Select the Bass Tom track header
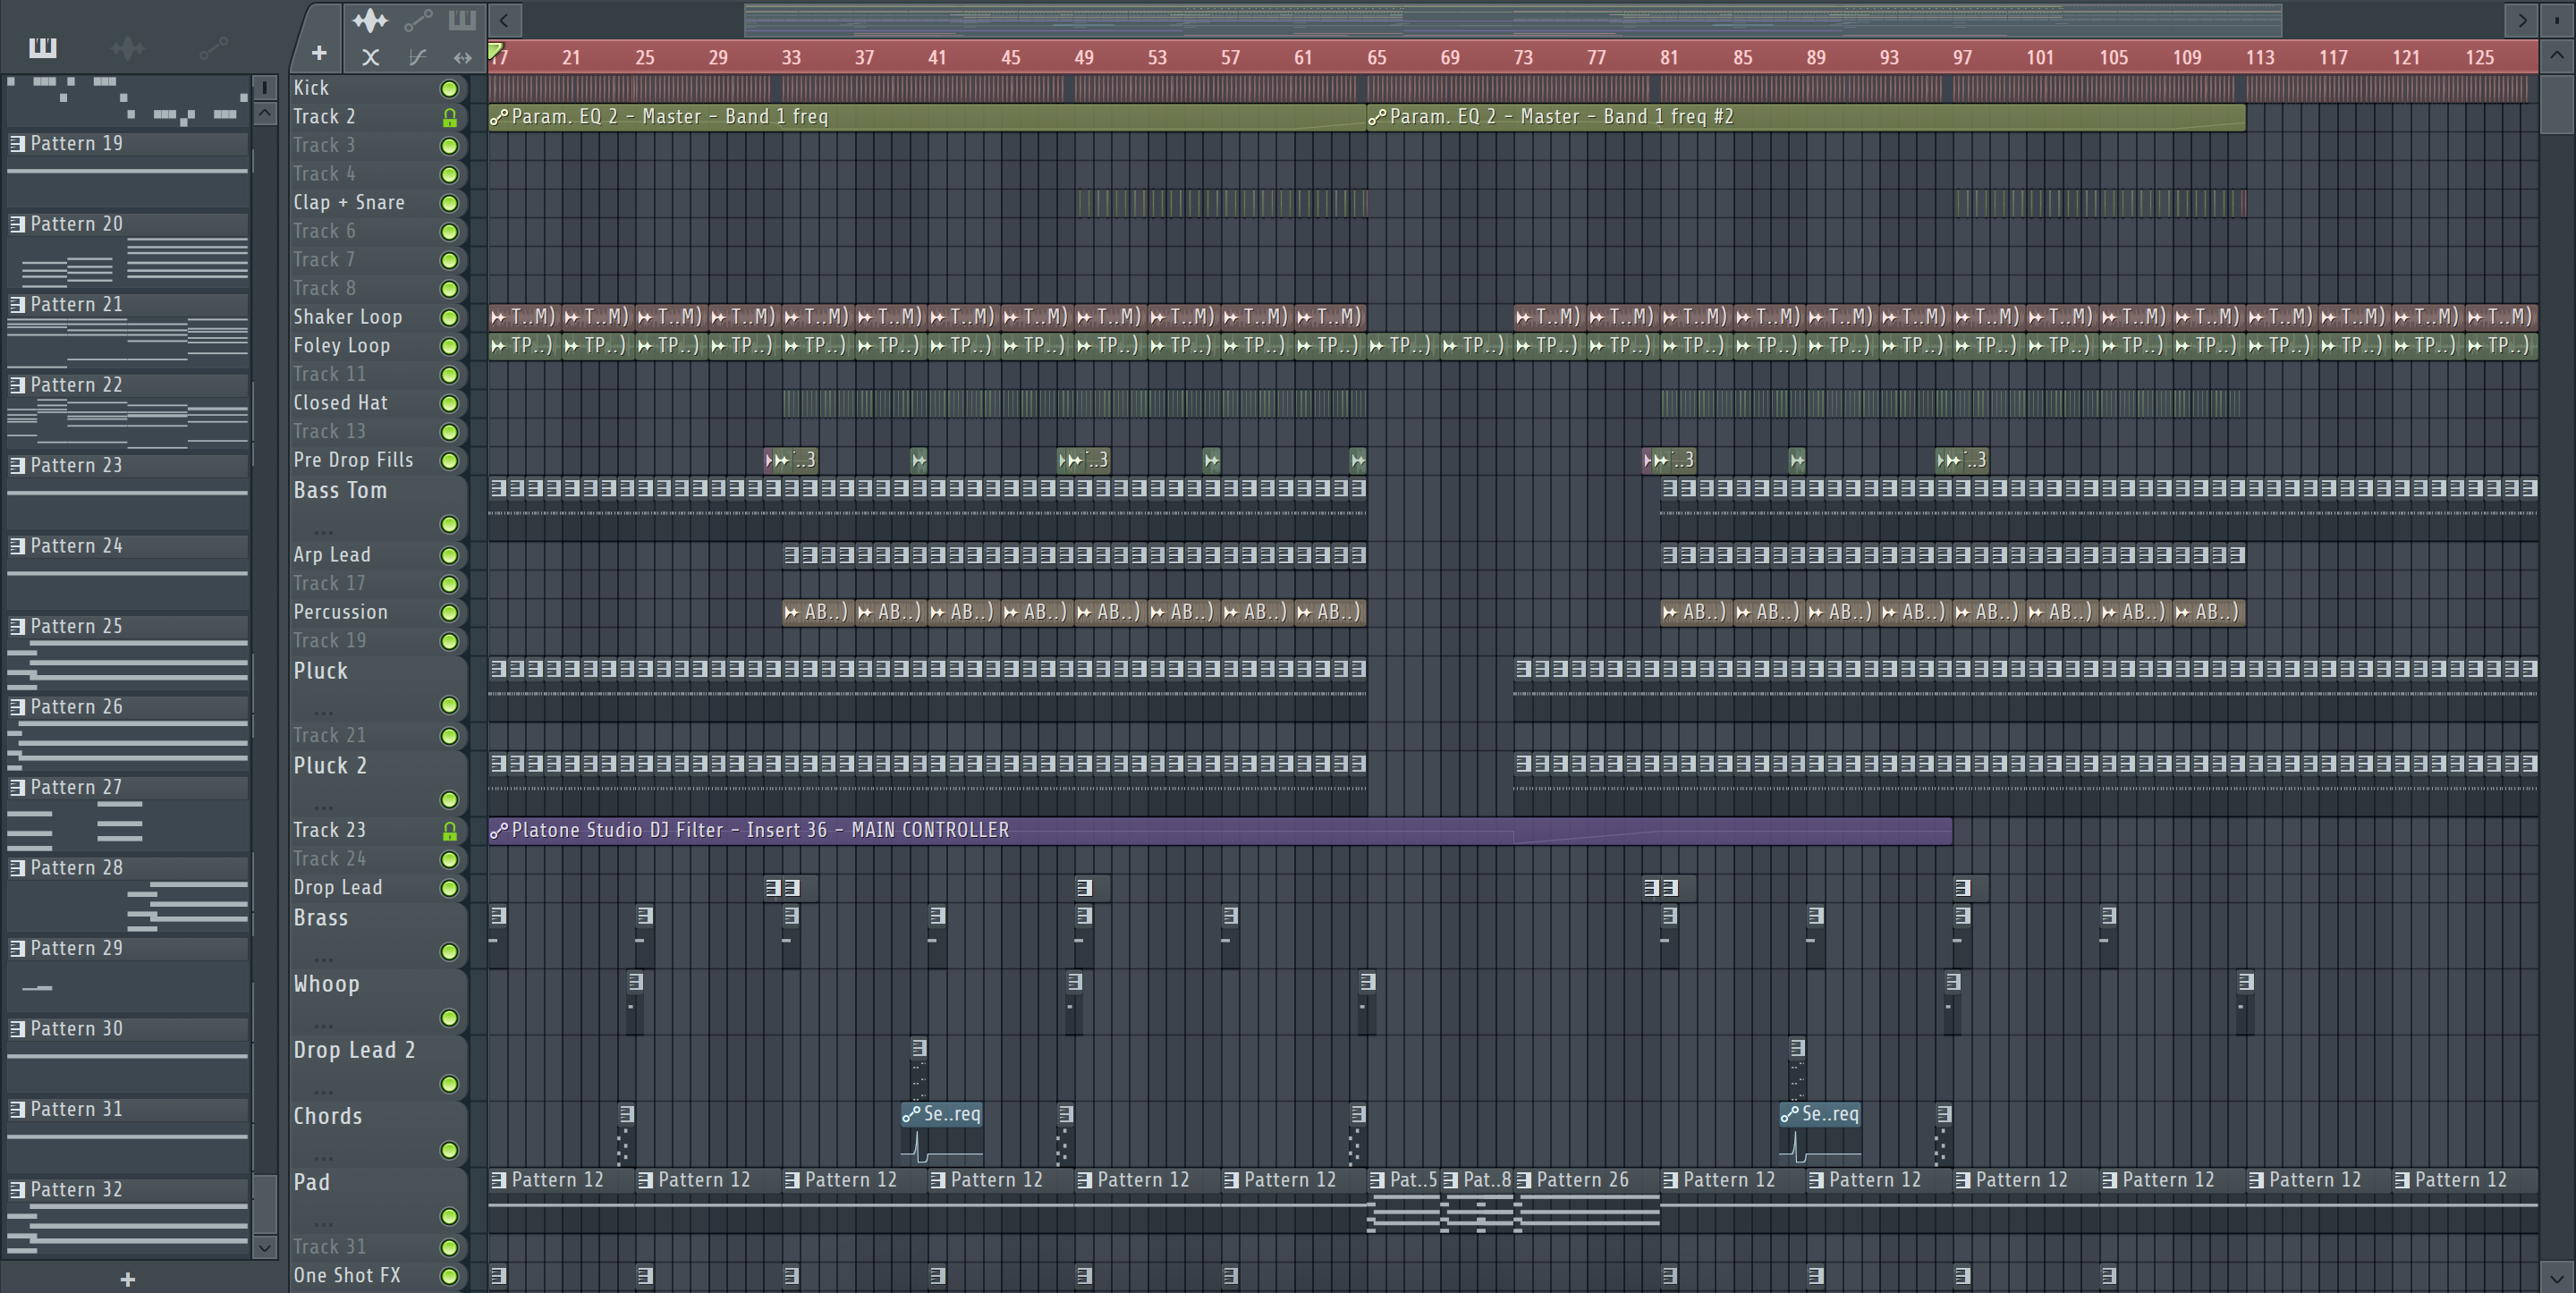The width and height of the screenshot is (2576, 1293). click(x=378, y=509)
